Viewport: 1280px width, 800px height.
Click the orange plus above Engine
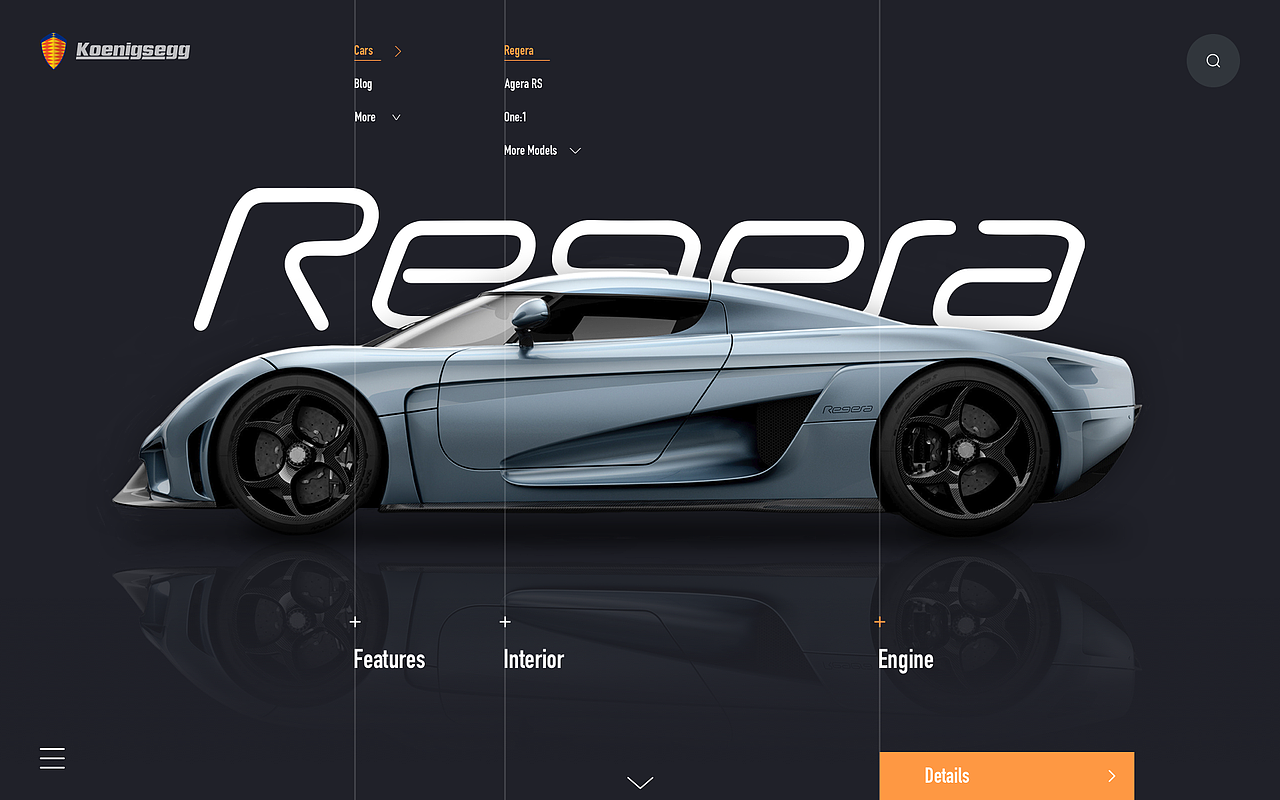point(880,622)
